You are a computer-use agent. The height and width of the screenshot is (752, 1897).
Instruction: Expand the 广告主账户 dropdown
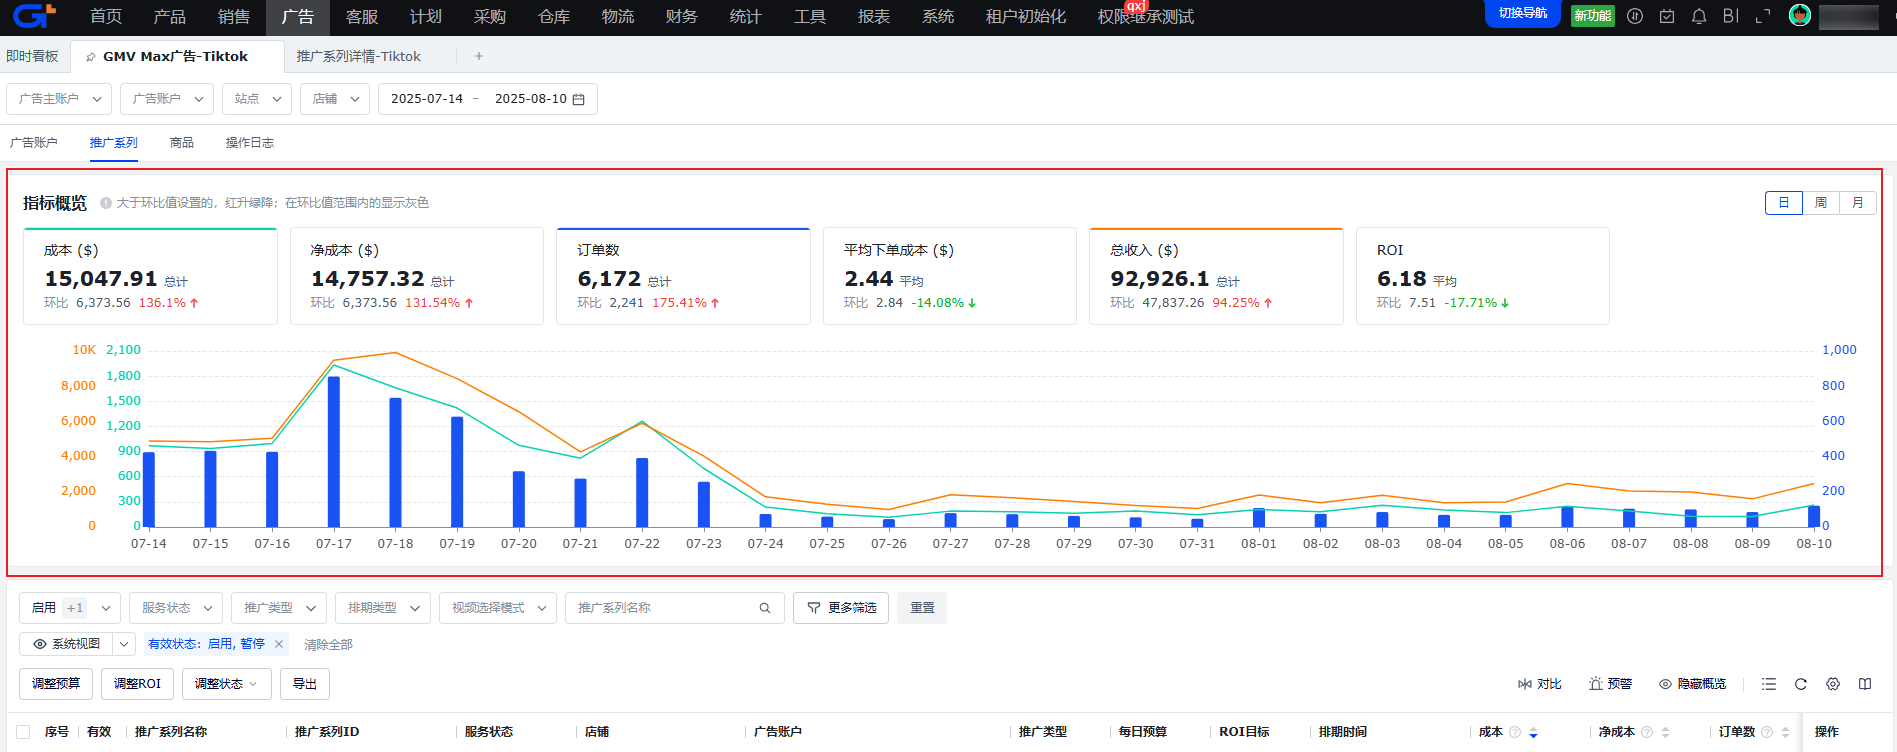coord(60,99)
